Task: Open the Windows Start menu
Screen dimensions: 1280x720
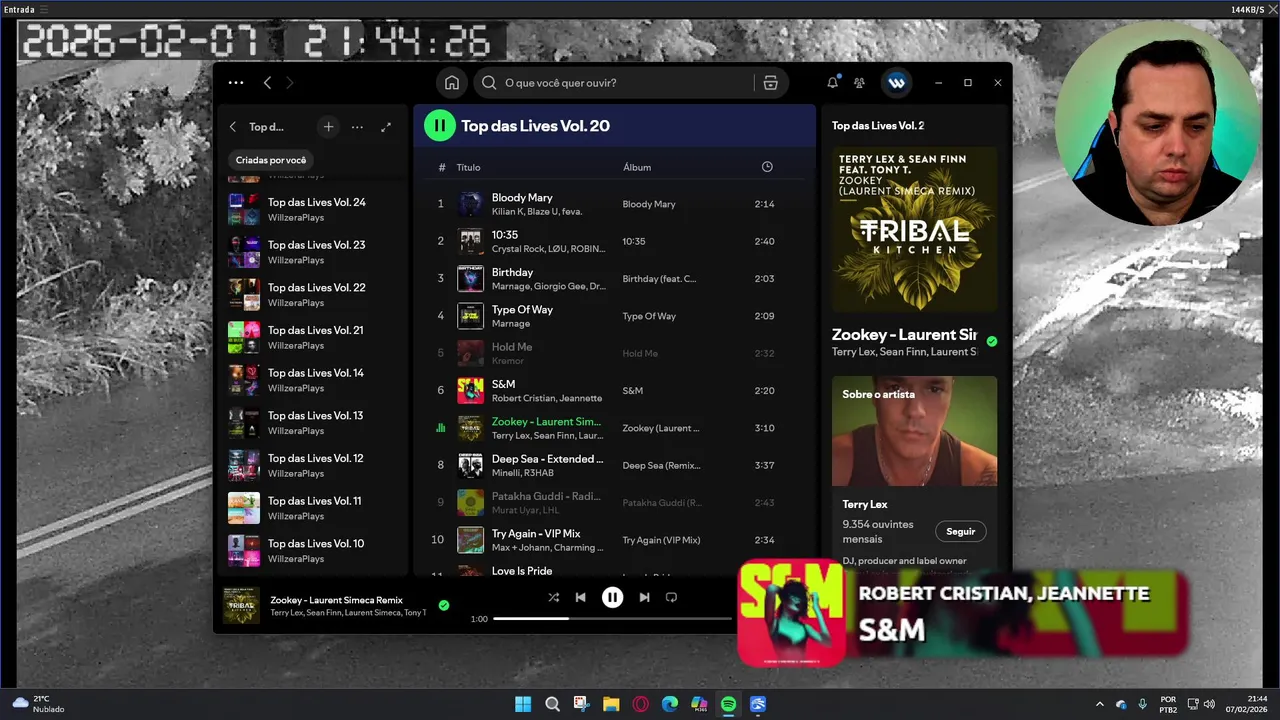Action: click(x=523, y=704)
